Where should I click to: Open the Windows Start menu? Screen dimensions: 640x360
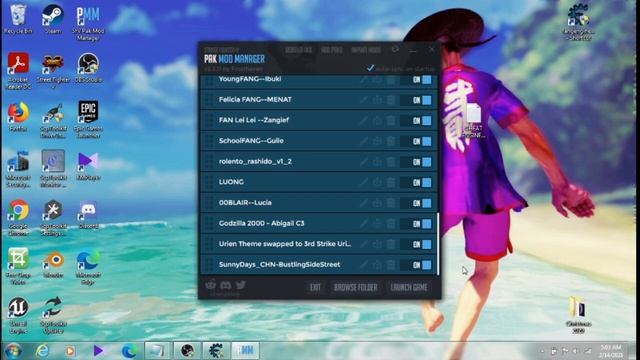pos(13,351)
